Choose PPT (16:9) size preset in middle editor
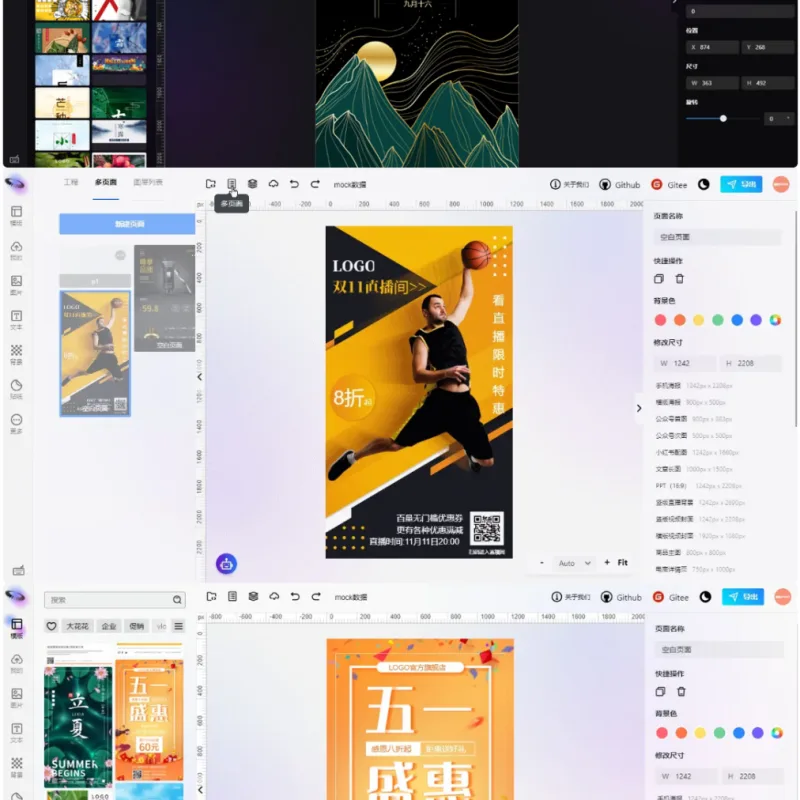 [x=698, y=486]
